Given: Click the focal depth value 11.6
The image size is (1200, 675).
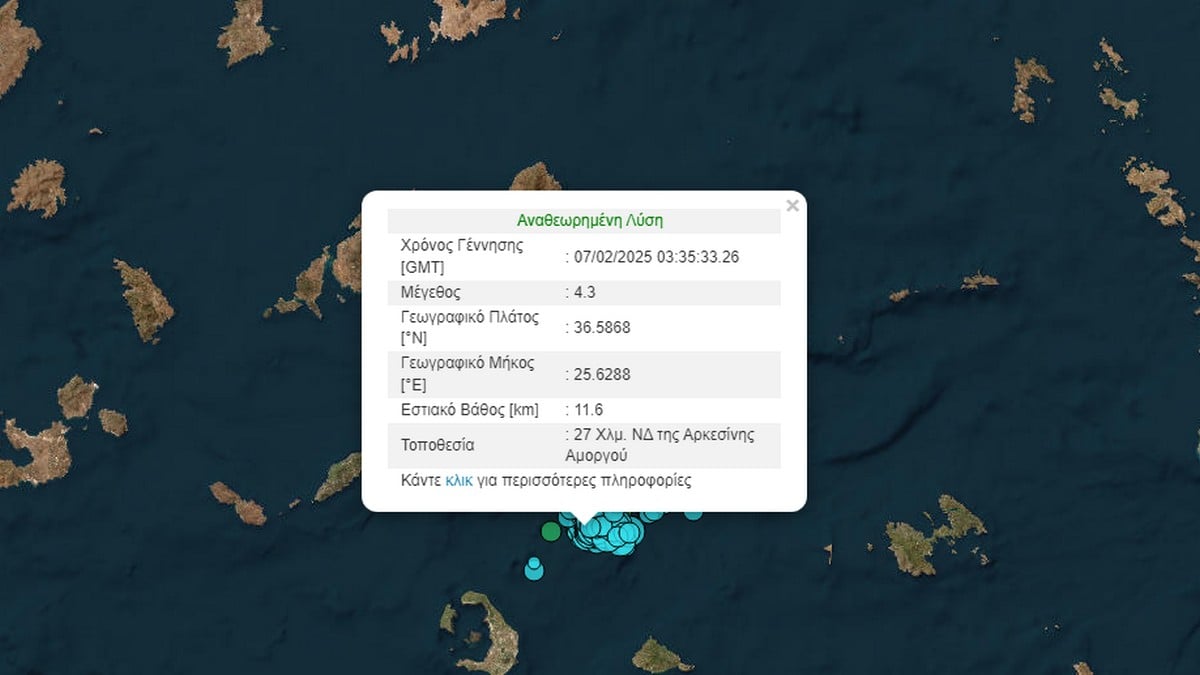Looking at the screenshot, I should coord(588,410).
